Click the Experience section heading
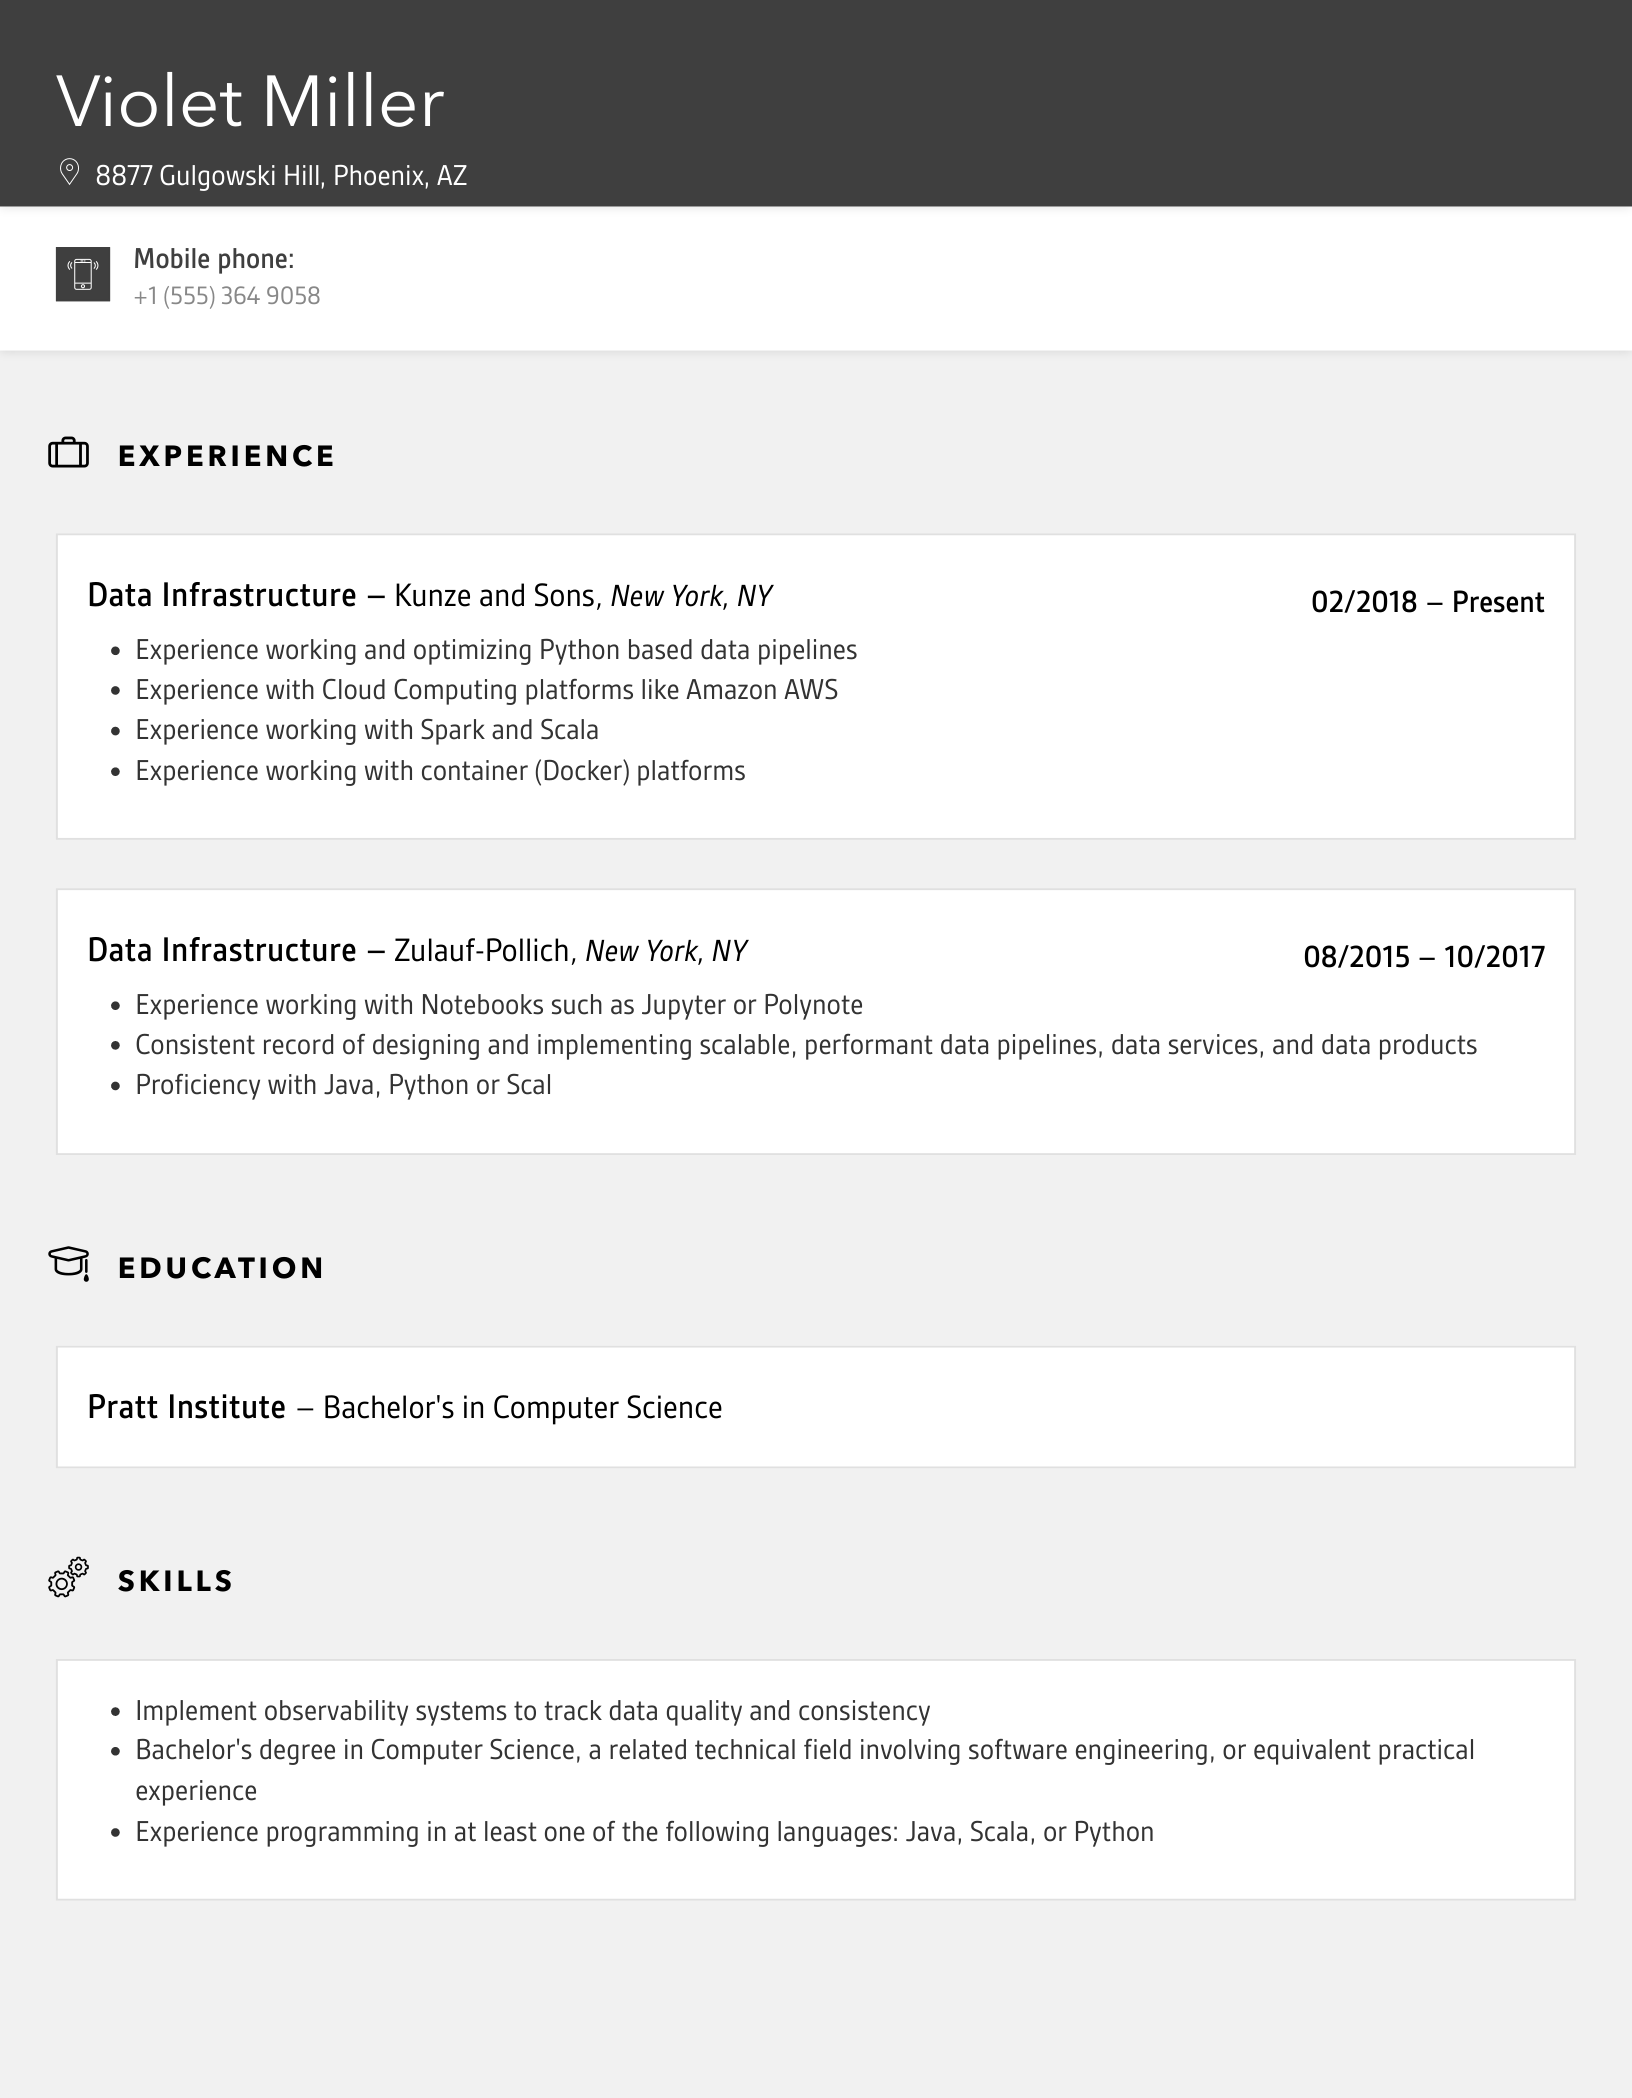 click(x=226, y=456)
